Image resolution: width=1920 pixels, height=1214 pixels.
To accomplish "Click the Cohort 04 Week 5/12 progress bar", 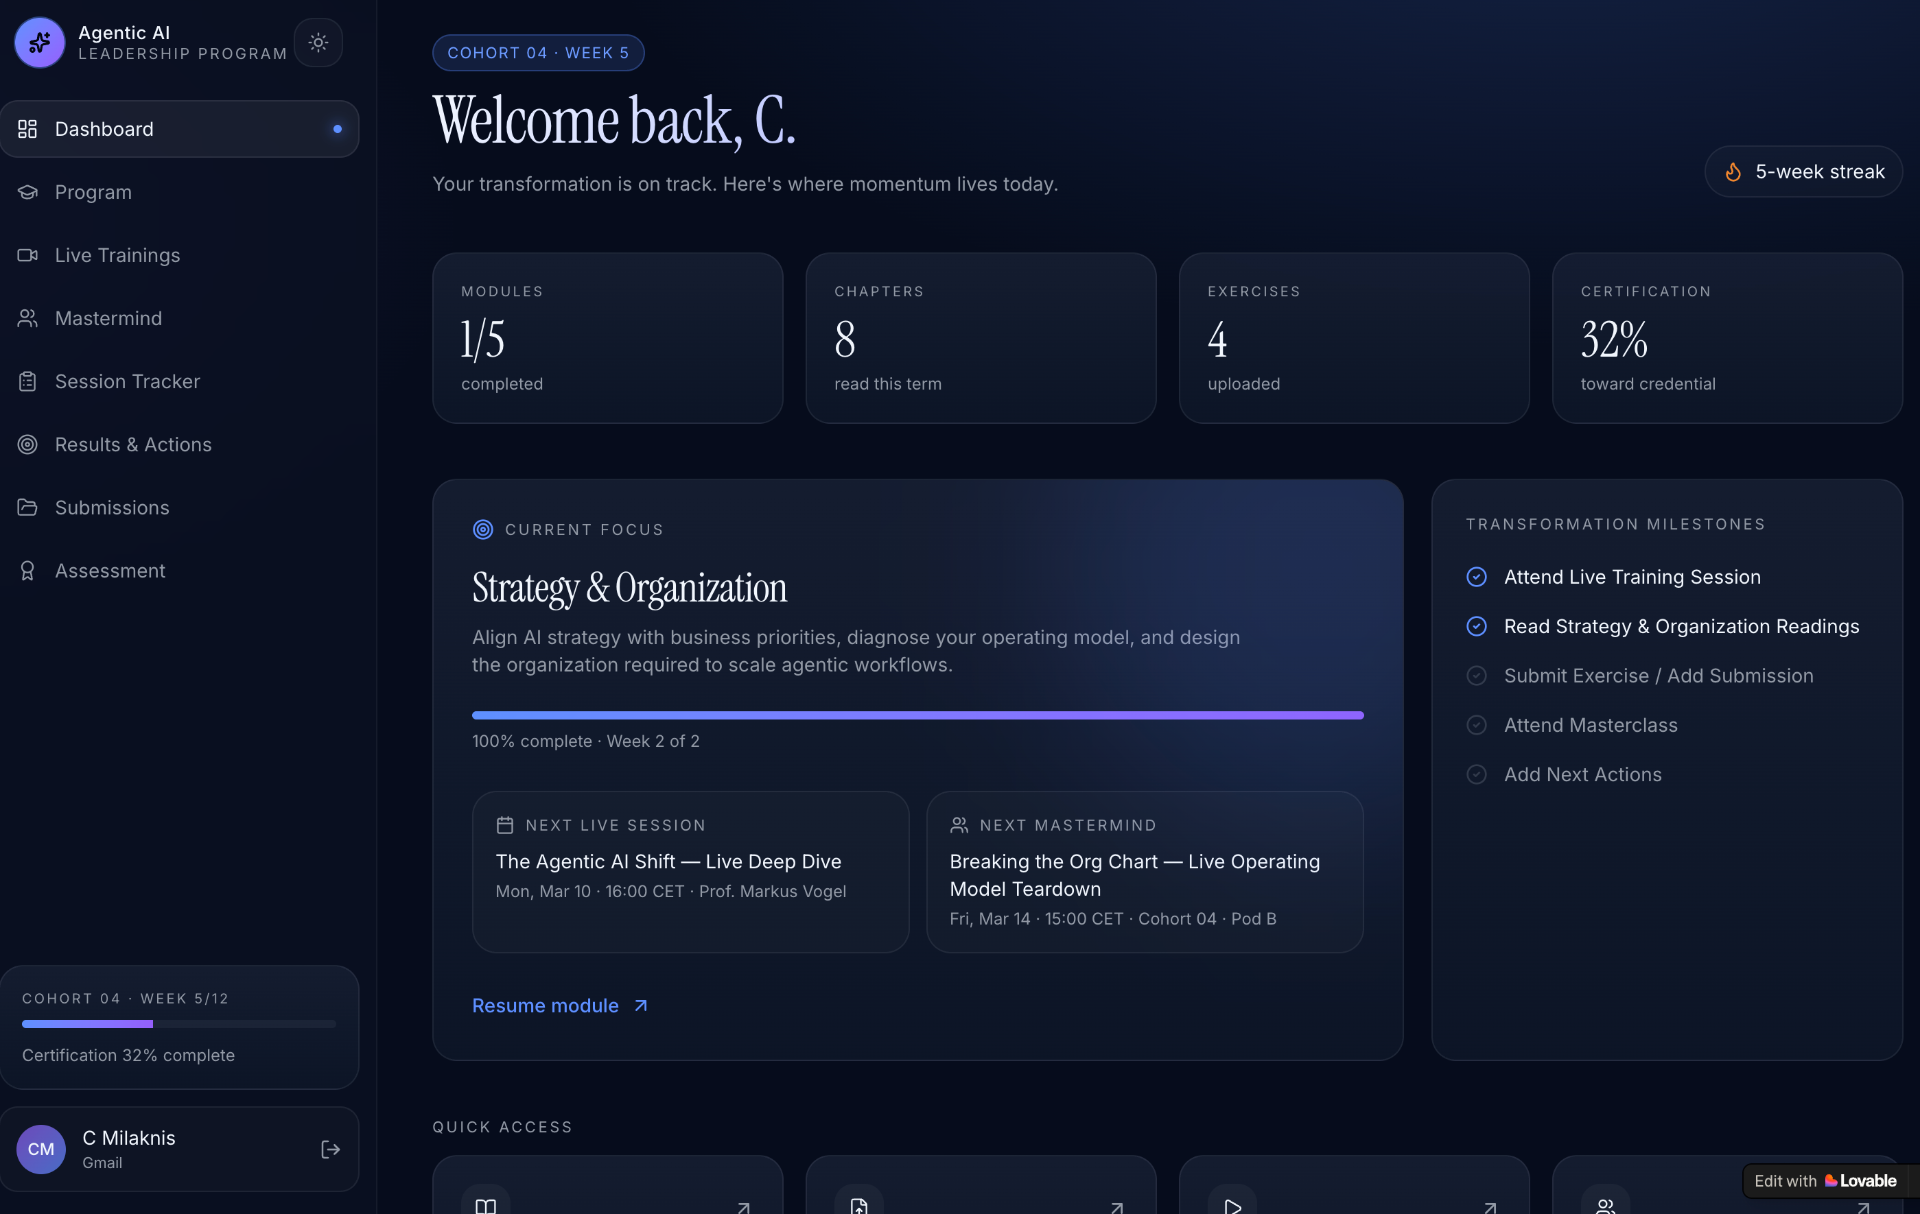I will 179,1024.
